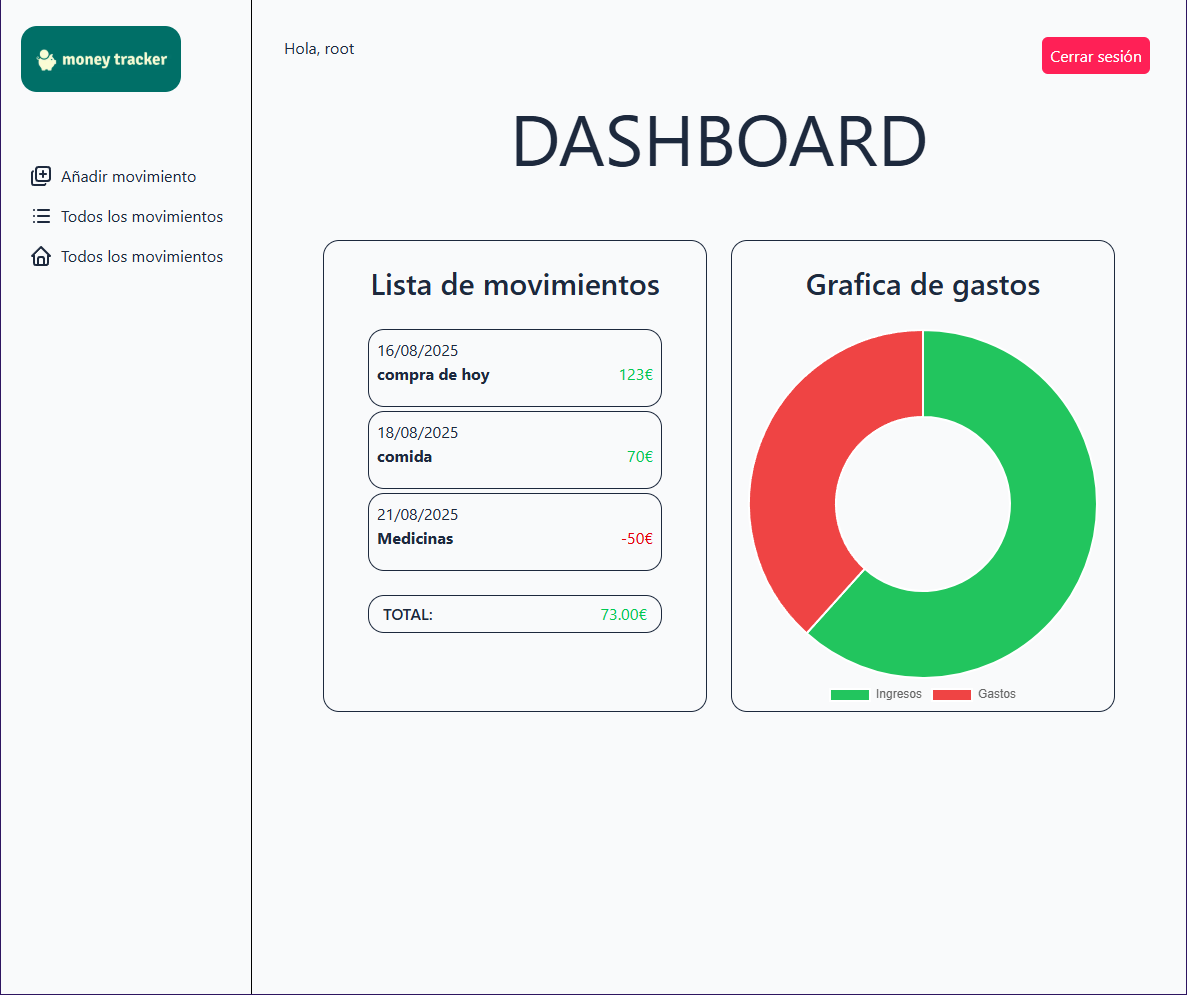Click the add movement plus icon
1187x995 pixels.
41,177
